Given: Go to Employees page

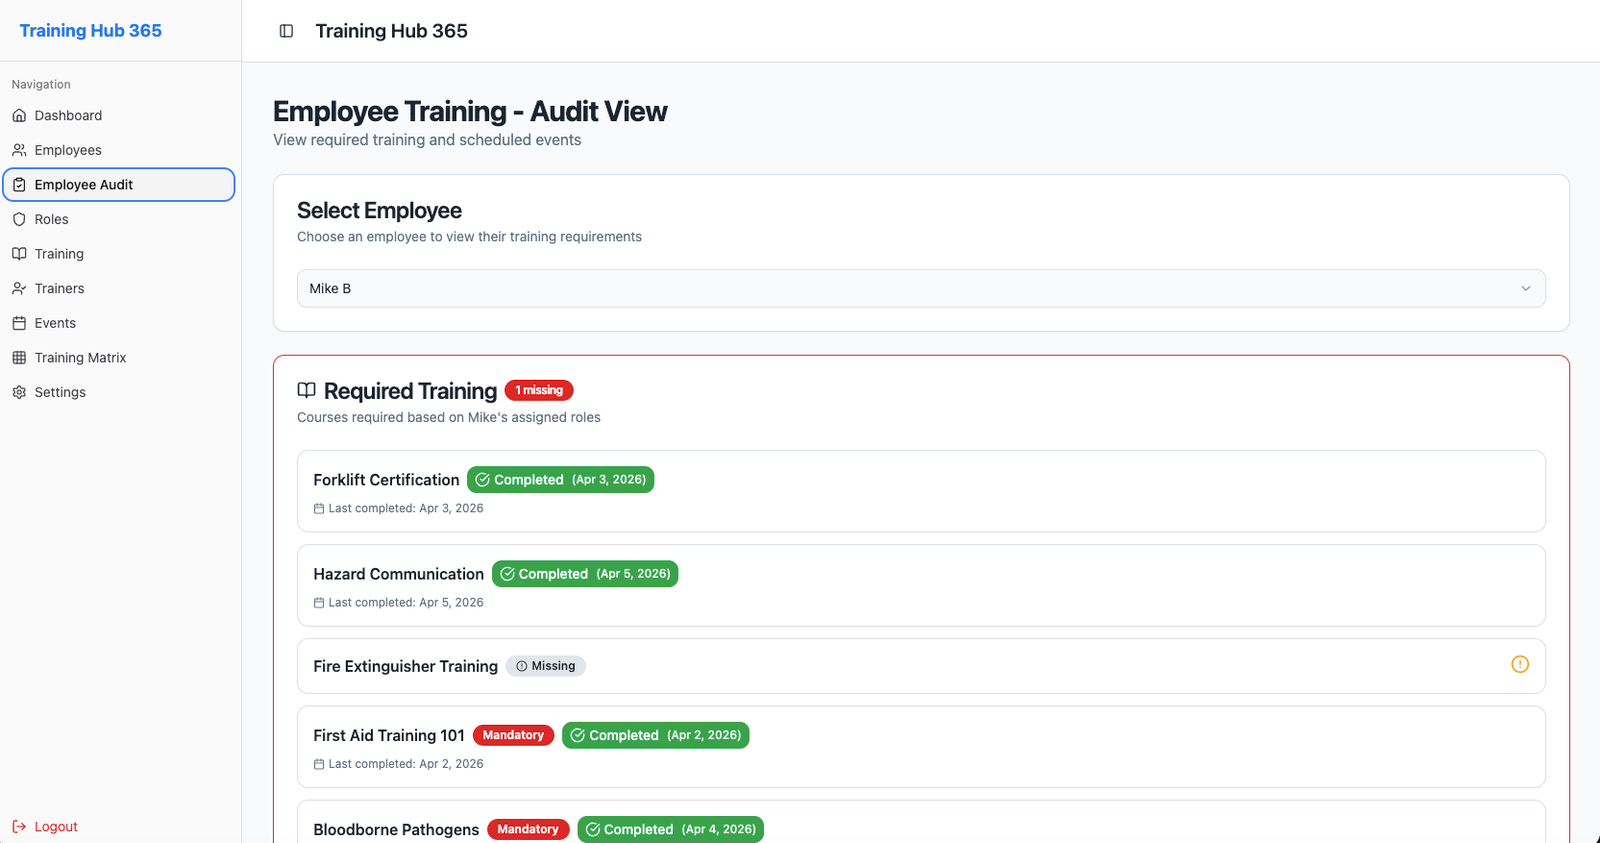Looking at the screenshot, I should click(x=119, y=150).
